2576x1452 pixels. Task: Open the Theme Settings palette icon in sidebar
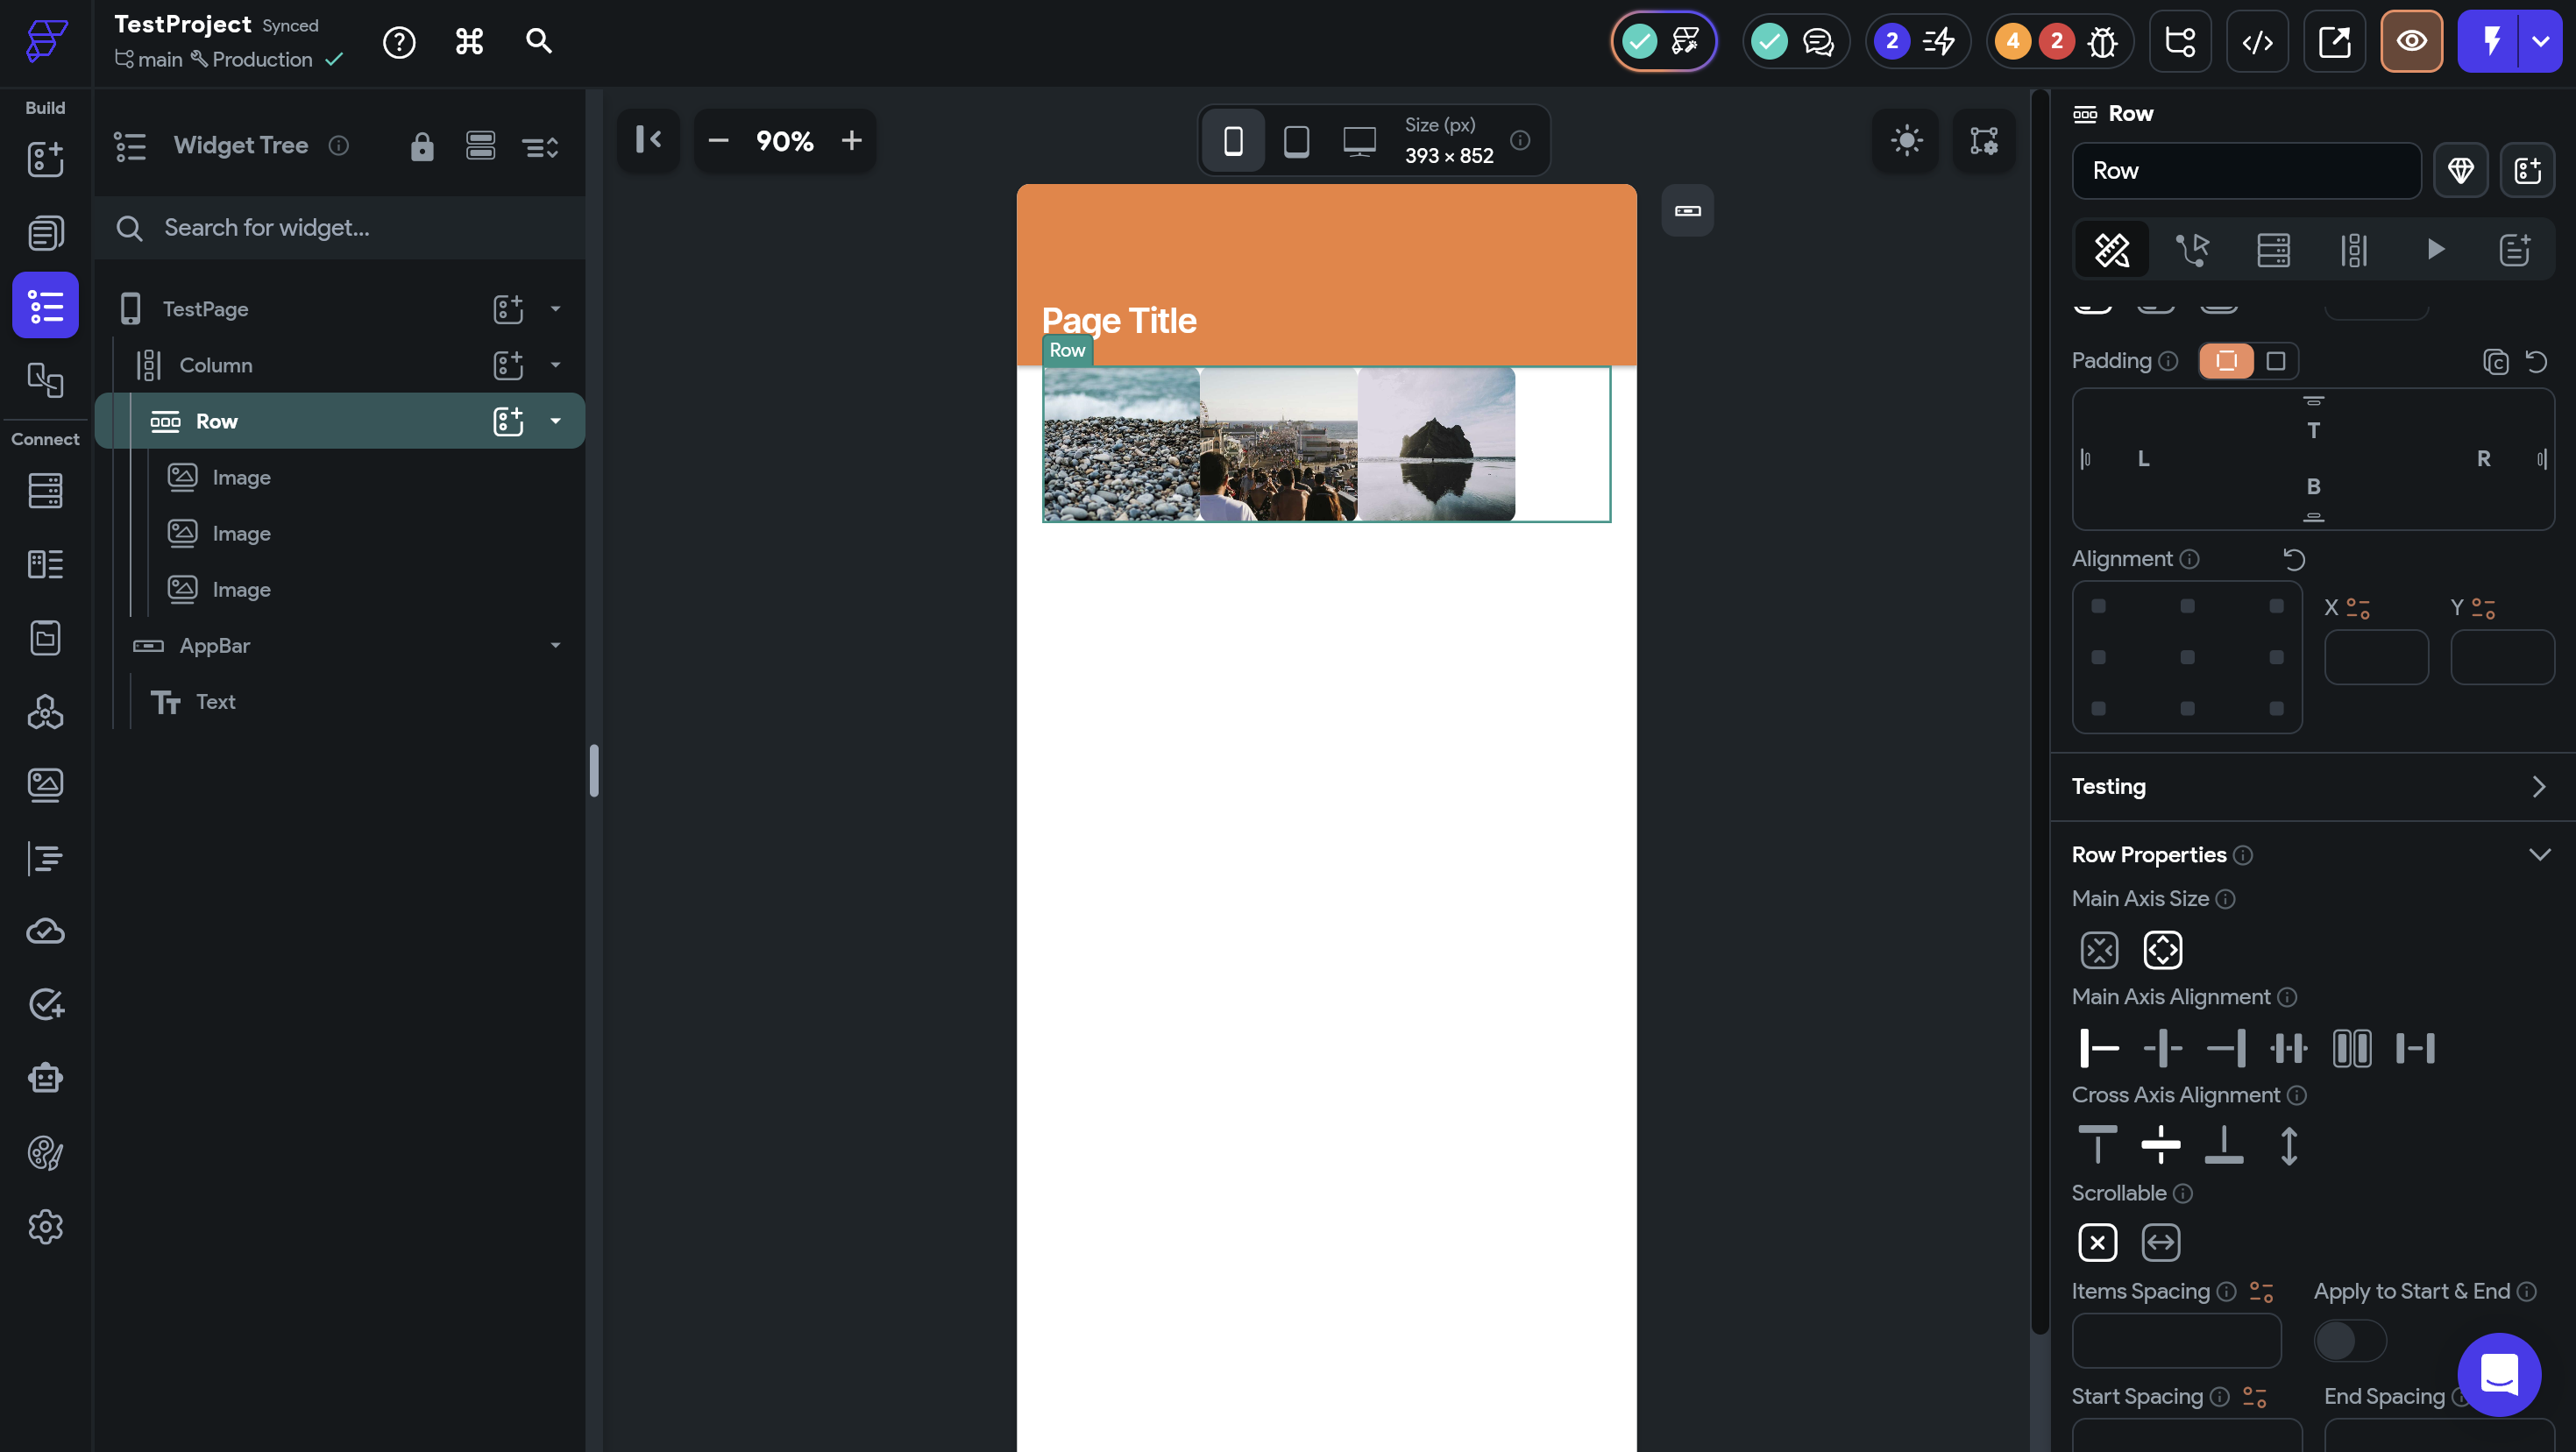pyautogui.click(x=45, y=1152)
